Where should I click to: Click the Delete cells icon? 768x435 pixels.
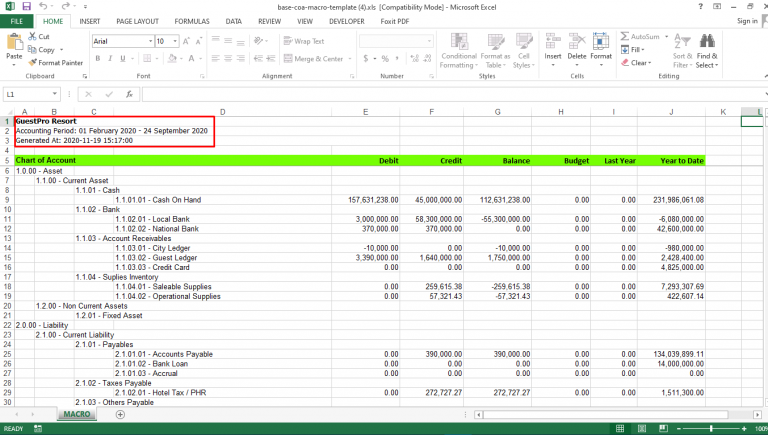[577, 45]
